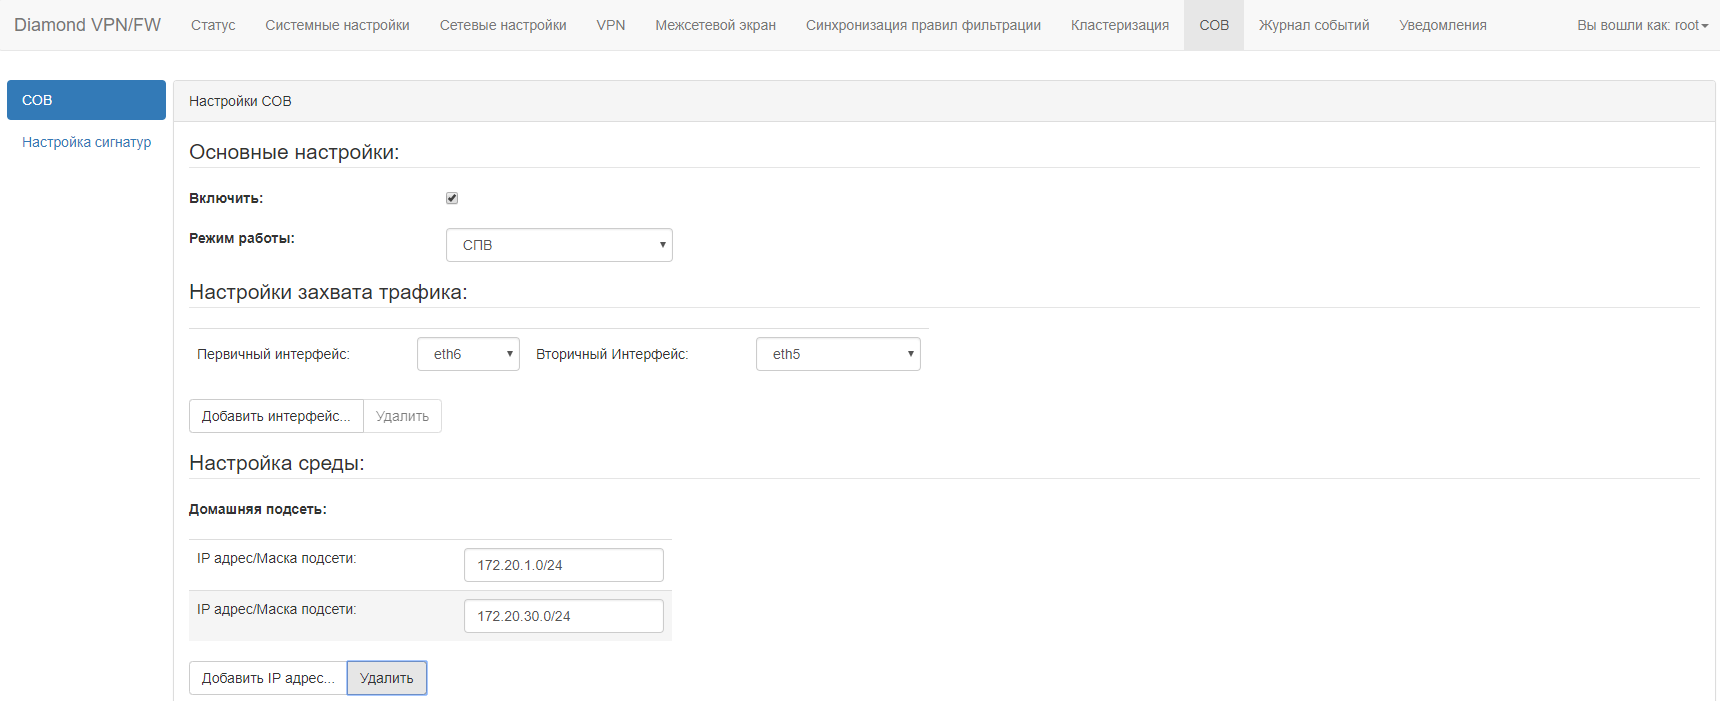Open the Настройка сигнатур sidebar link

pyautogui.click(x=87, y=142)
